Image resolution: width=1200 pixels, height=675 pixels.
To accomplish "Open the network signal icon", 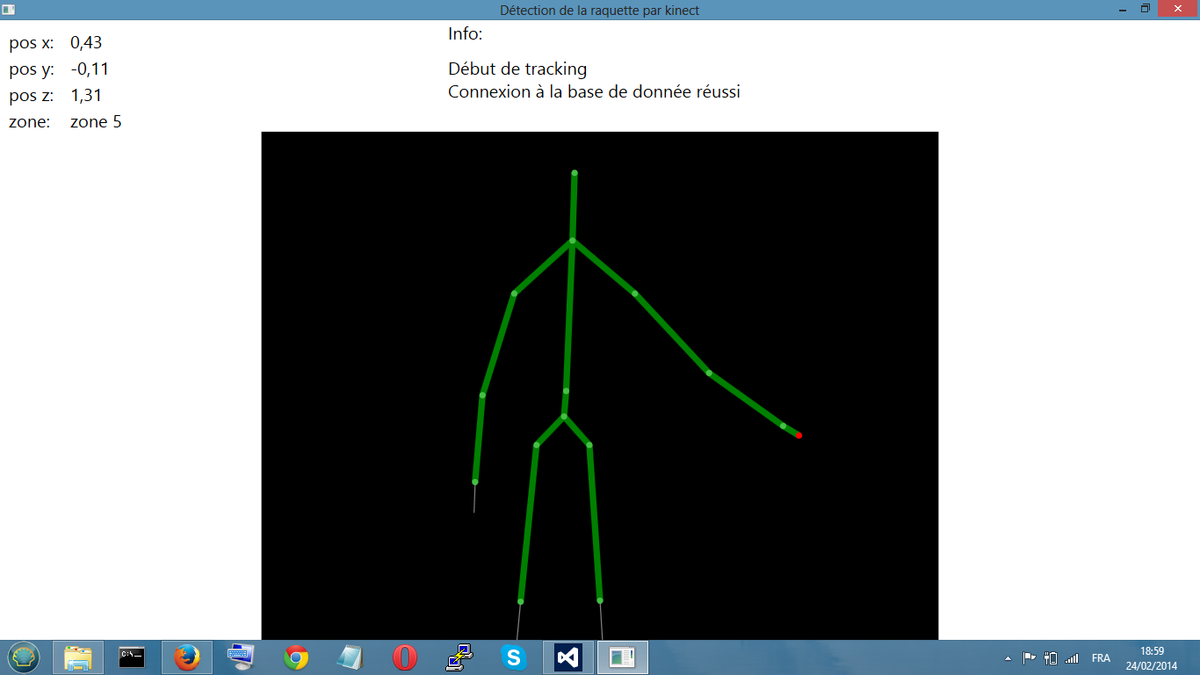I will point(1072,658).
